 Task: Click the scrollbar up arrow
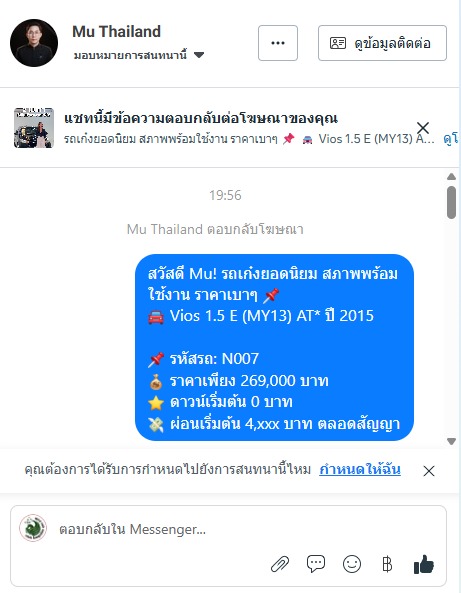pyautogui.click(x=451, y=177)
